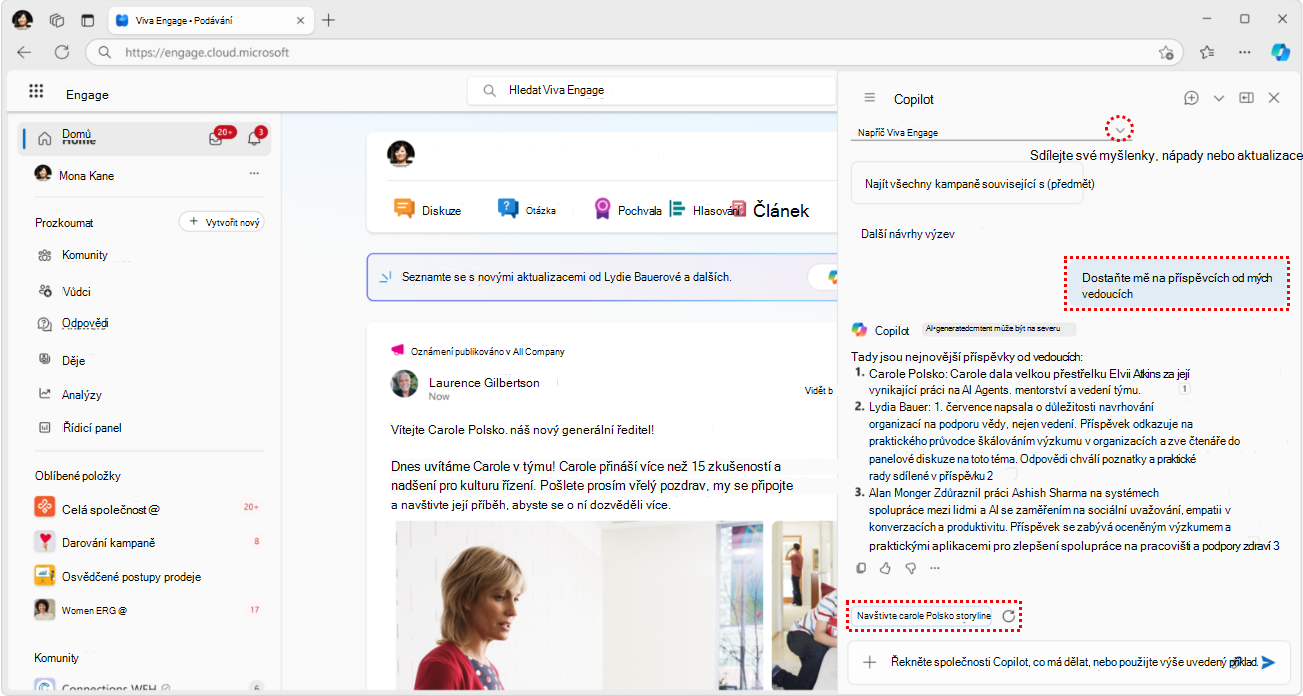Select the Pochvala post type

(627, 209)
